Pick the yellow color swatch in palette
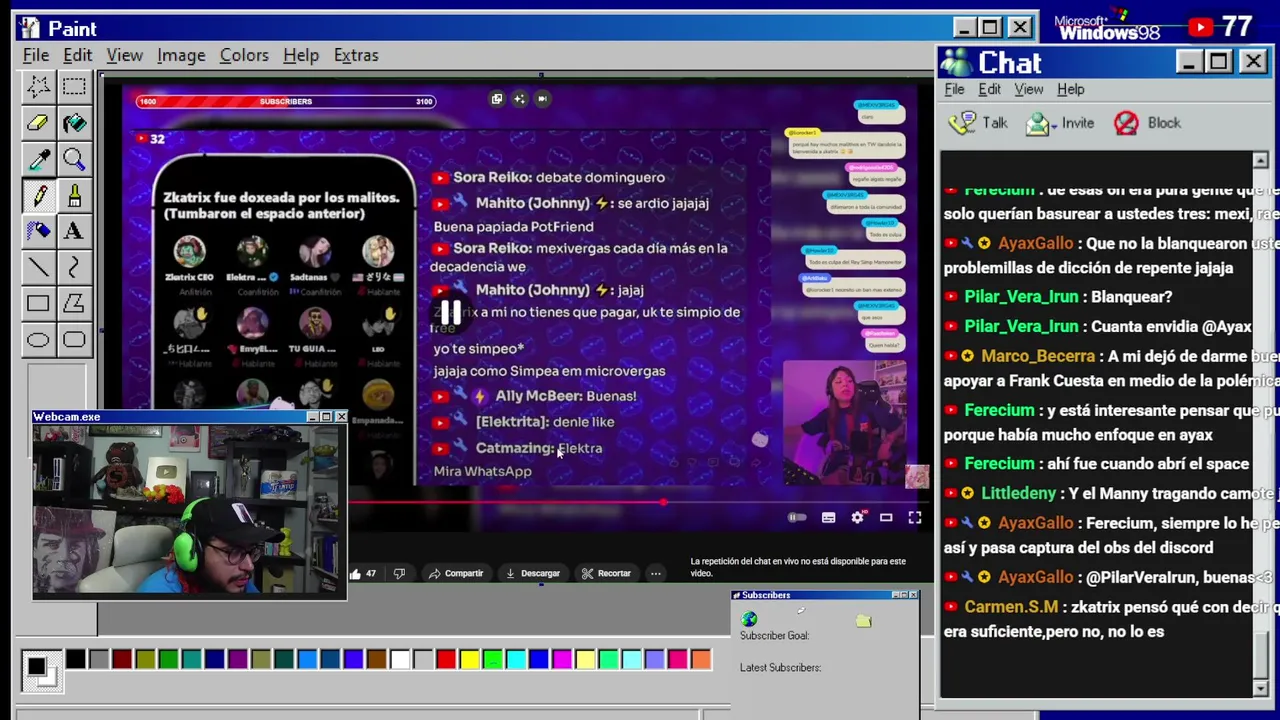 [x=469, y=659]
